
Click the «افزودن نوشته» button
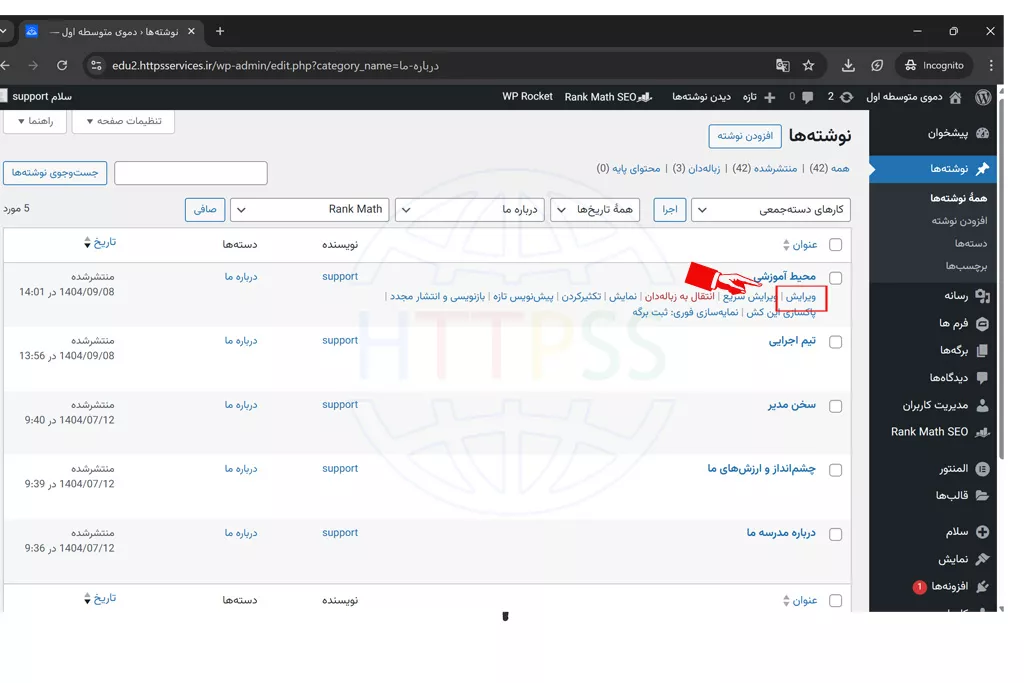click(745, 136)
